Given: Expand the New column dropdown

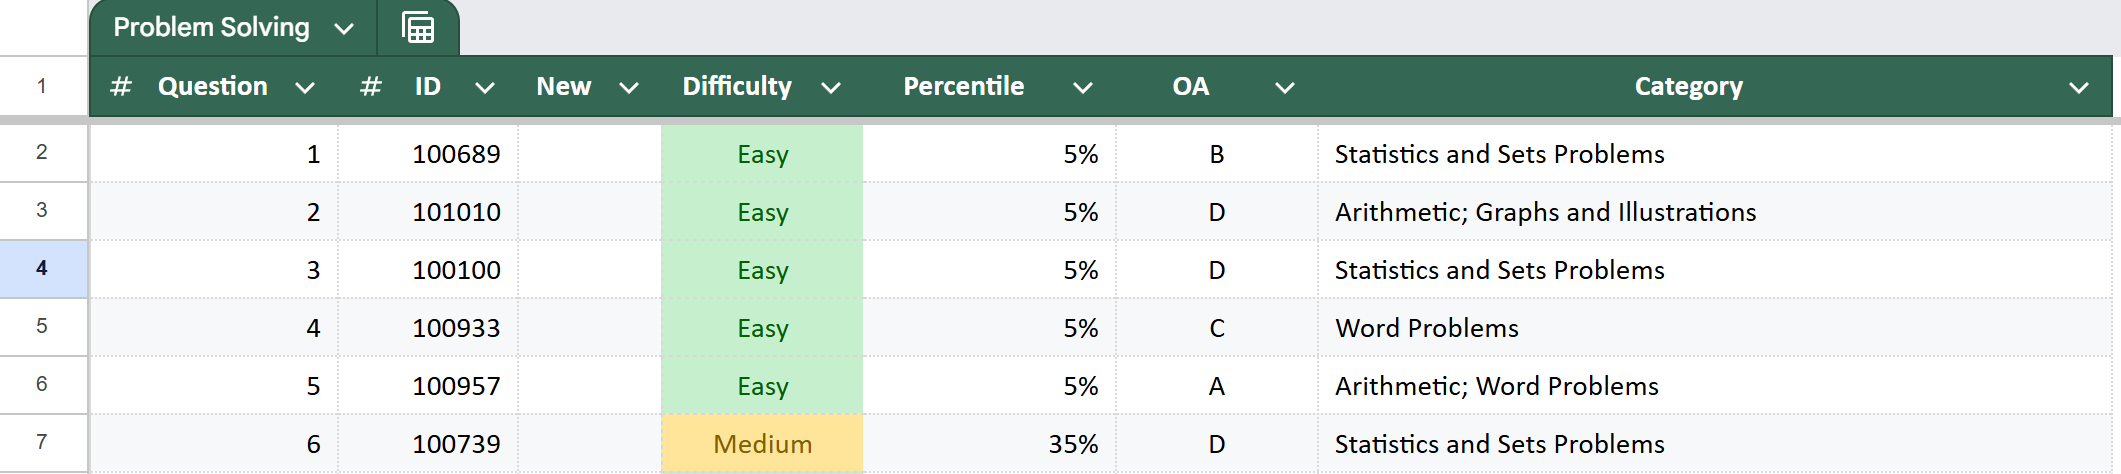Looking at the screenshot, I should pos(629,88).
